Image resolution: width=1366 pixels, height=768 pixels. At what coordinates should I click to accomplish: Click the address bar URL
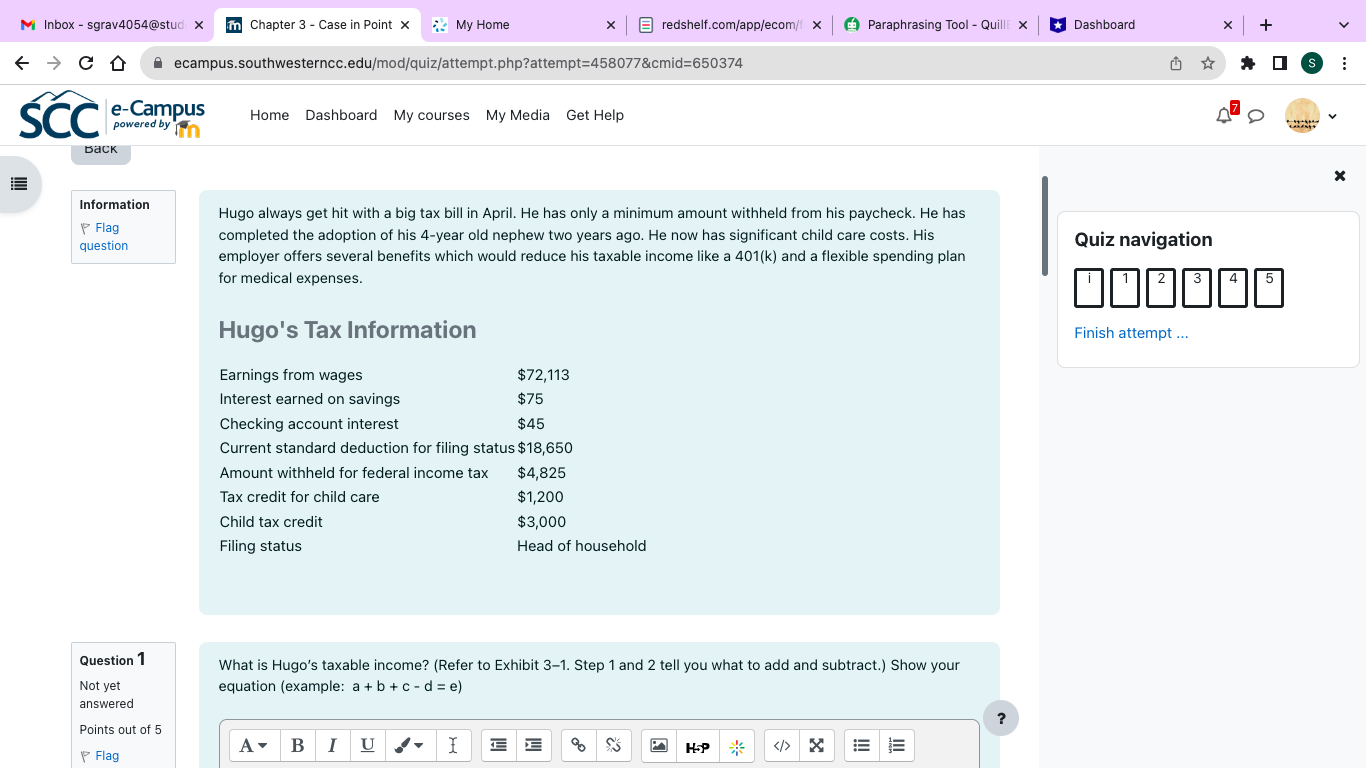[x=458, y=63]
